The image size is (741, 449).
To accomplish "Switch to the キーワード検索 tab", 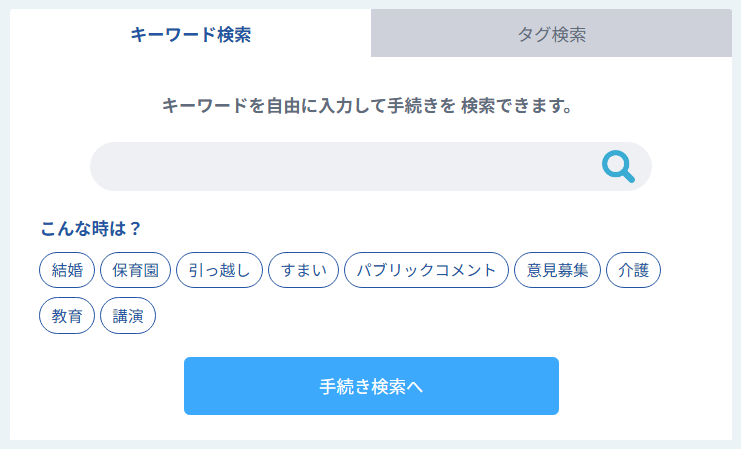I will [x=190, y=34].
